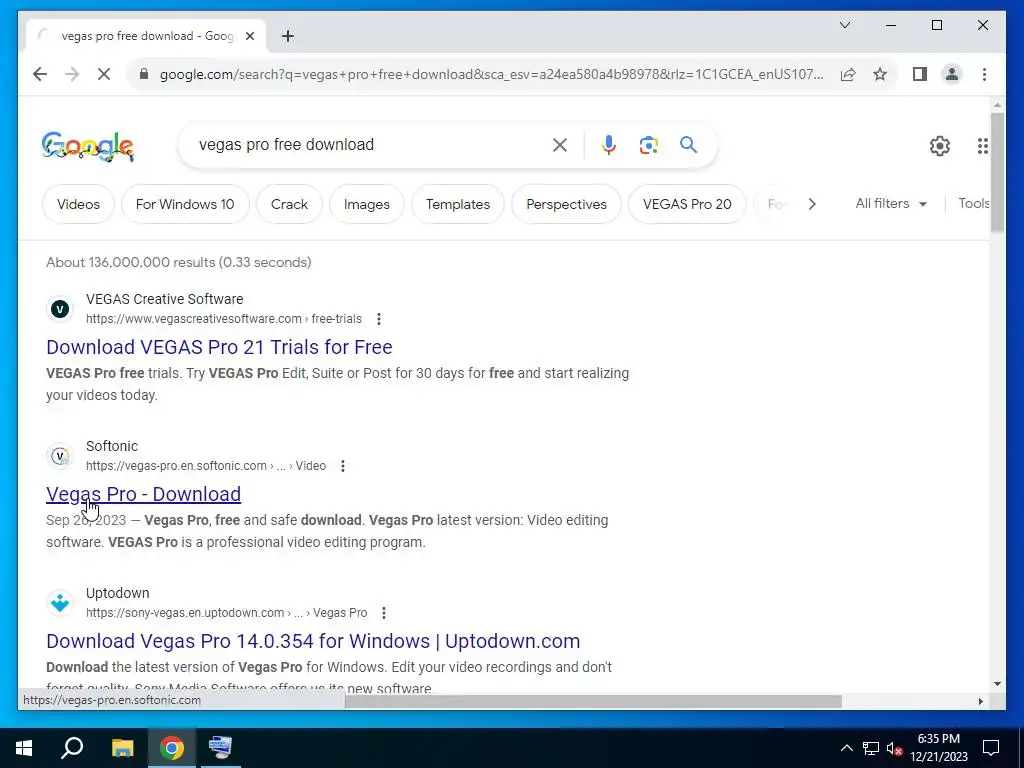
Task: Click the horizontal scrollbar thumb
Action: [593, 701]
